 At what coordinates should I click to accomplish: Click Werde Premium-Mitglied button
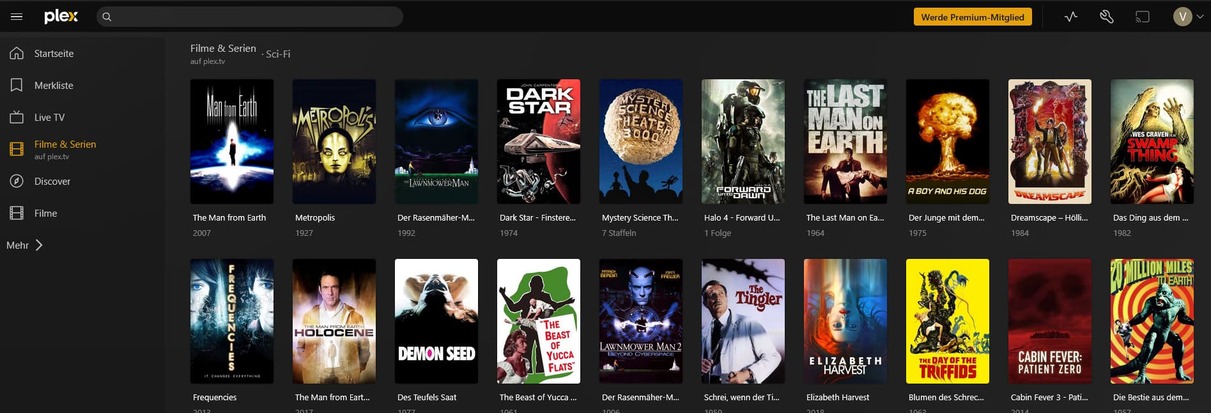[x=972, y=17]
